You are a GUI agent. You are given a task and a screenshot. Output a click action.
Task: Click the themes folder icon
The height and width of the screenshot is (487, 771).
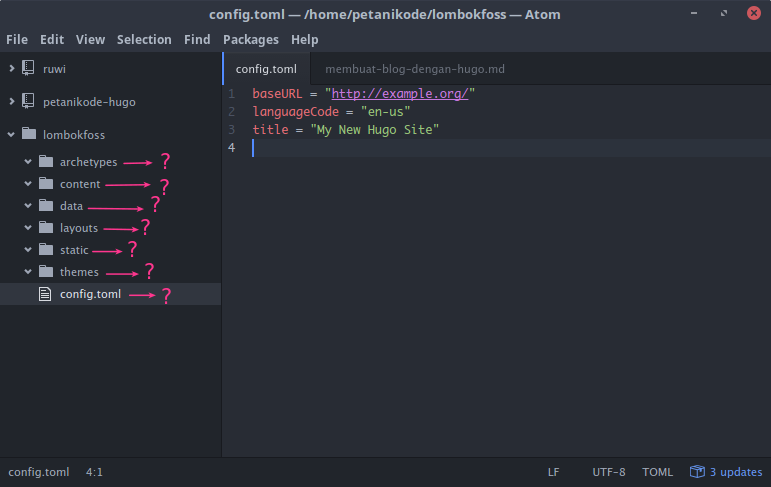tap(46, 271)
